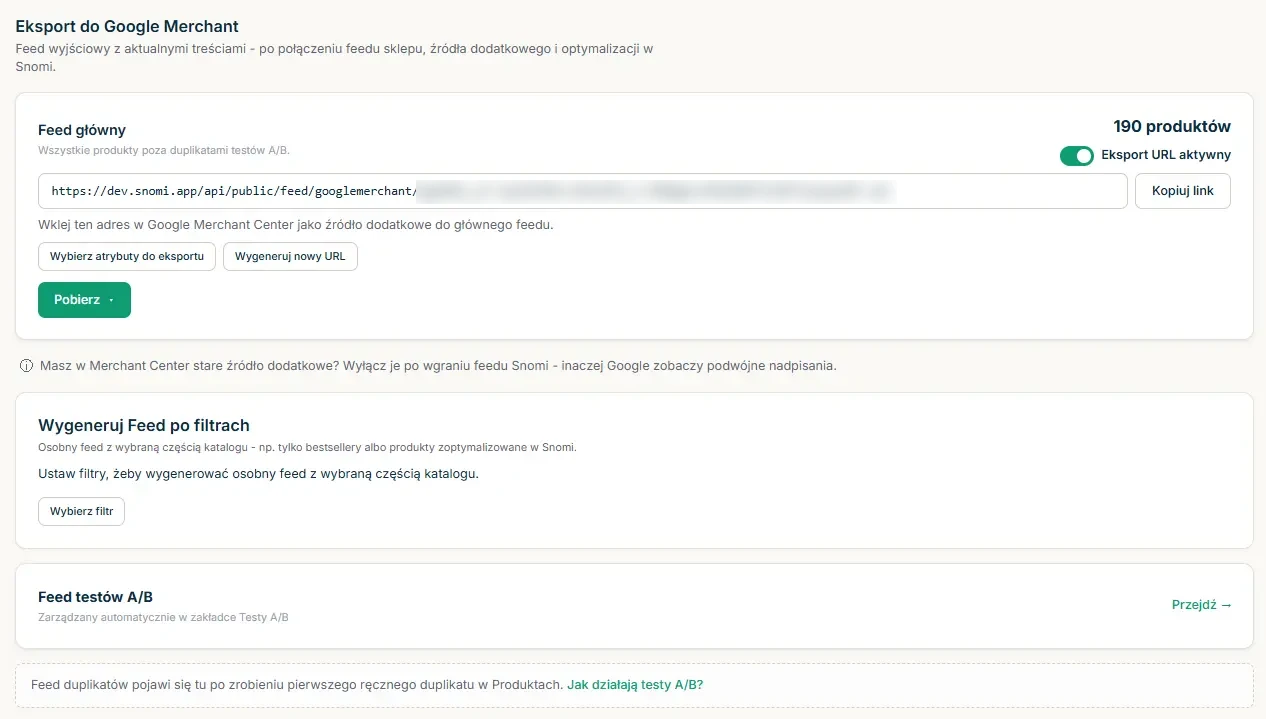The width and height of the screenshot is (1266, 719).
Task: Click text 'Masz w Merchant Center stare źródło dodatkowe?'
Action: (x=188, y=366)
